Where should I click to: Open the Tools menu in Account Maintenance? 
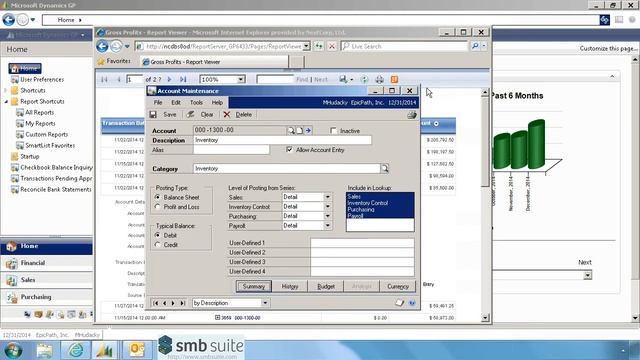[196, 102]
